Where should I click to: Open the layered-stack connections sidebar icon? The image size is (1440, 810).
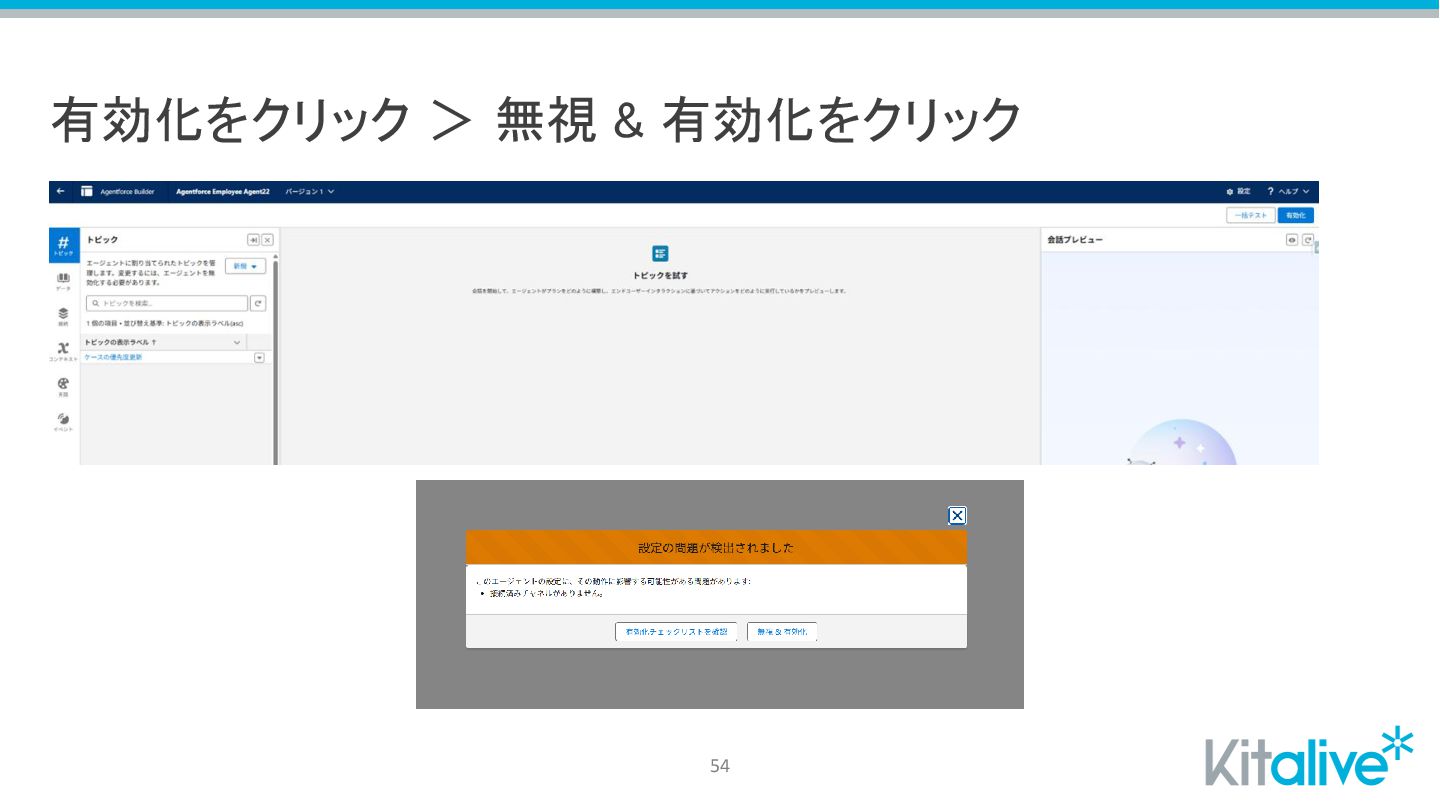[63, 316]
